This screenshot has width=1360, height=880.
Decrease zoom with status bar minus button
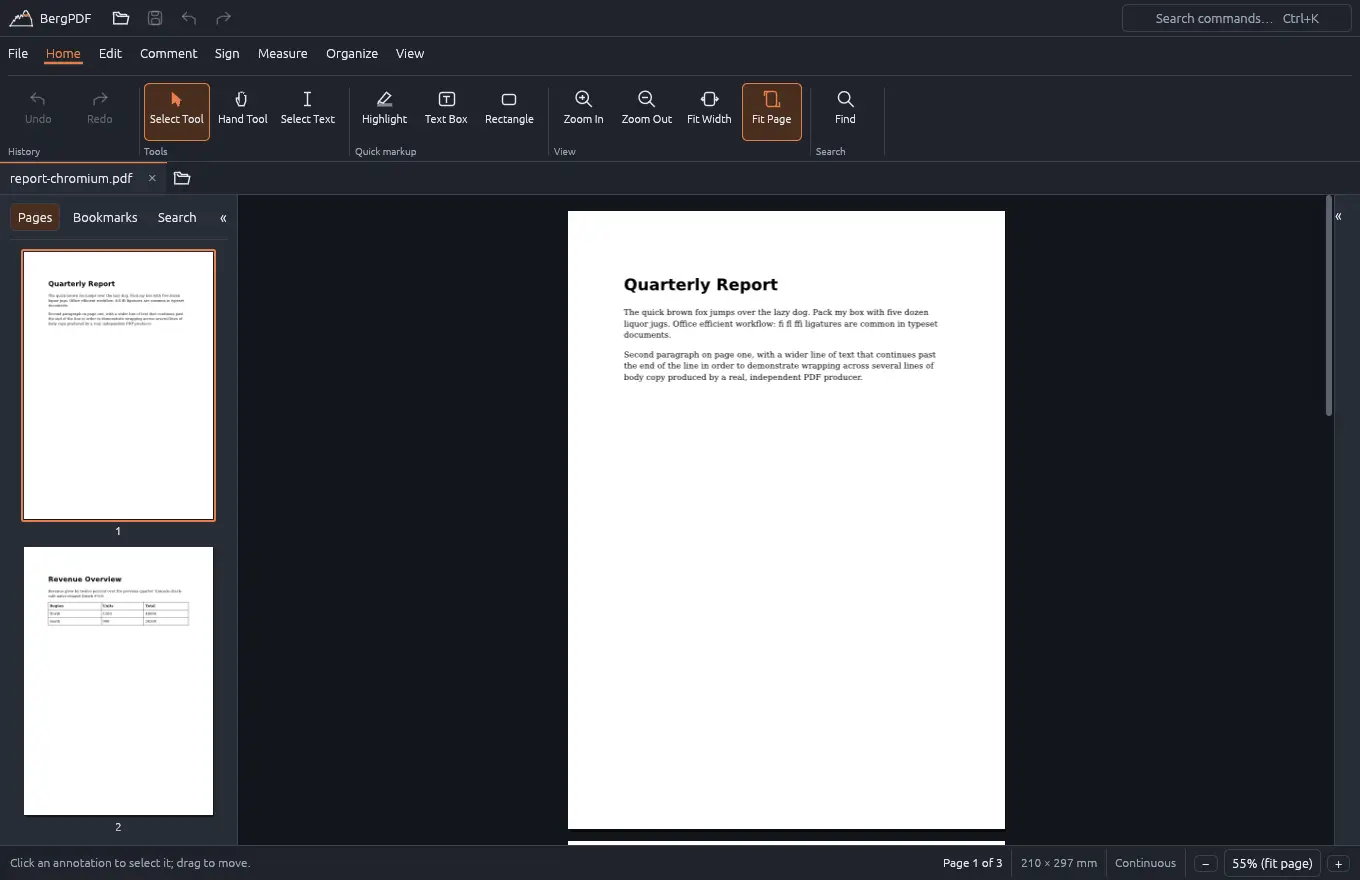(1206, 864)
